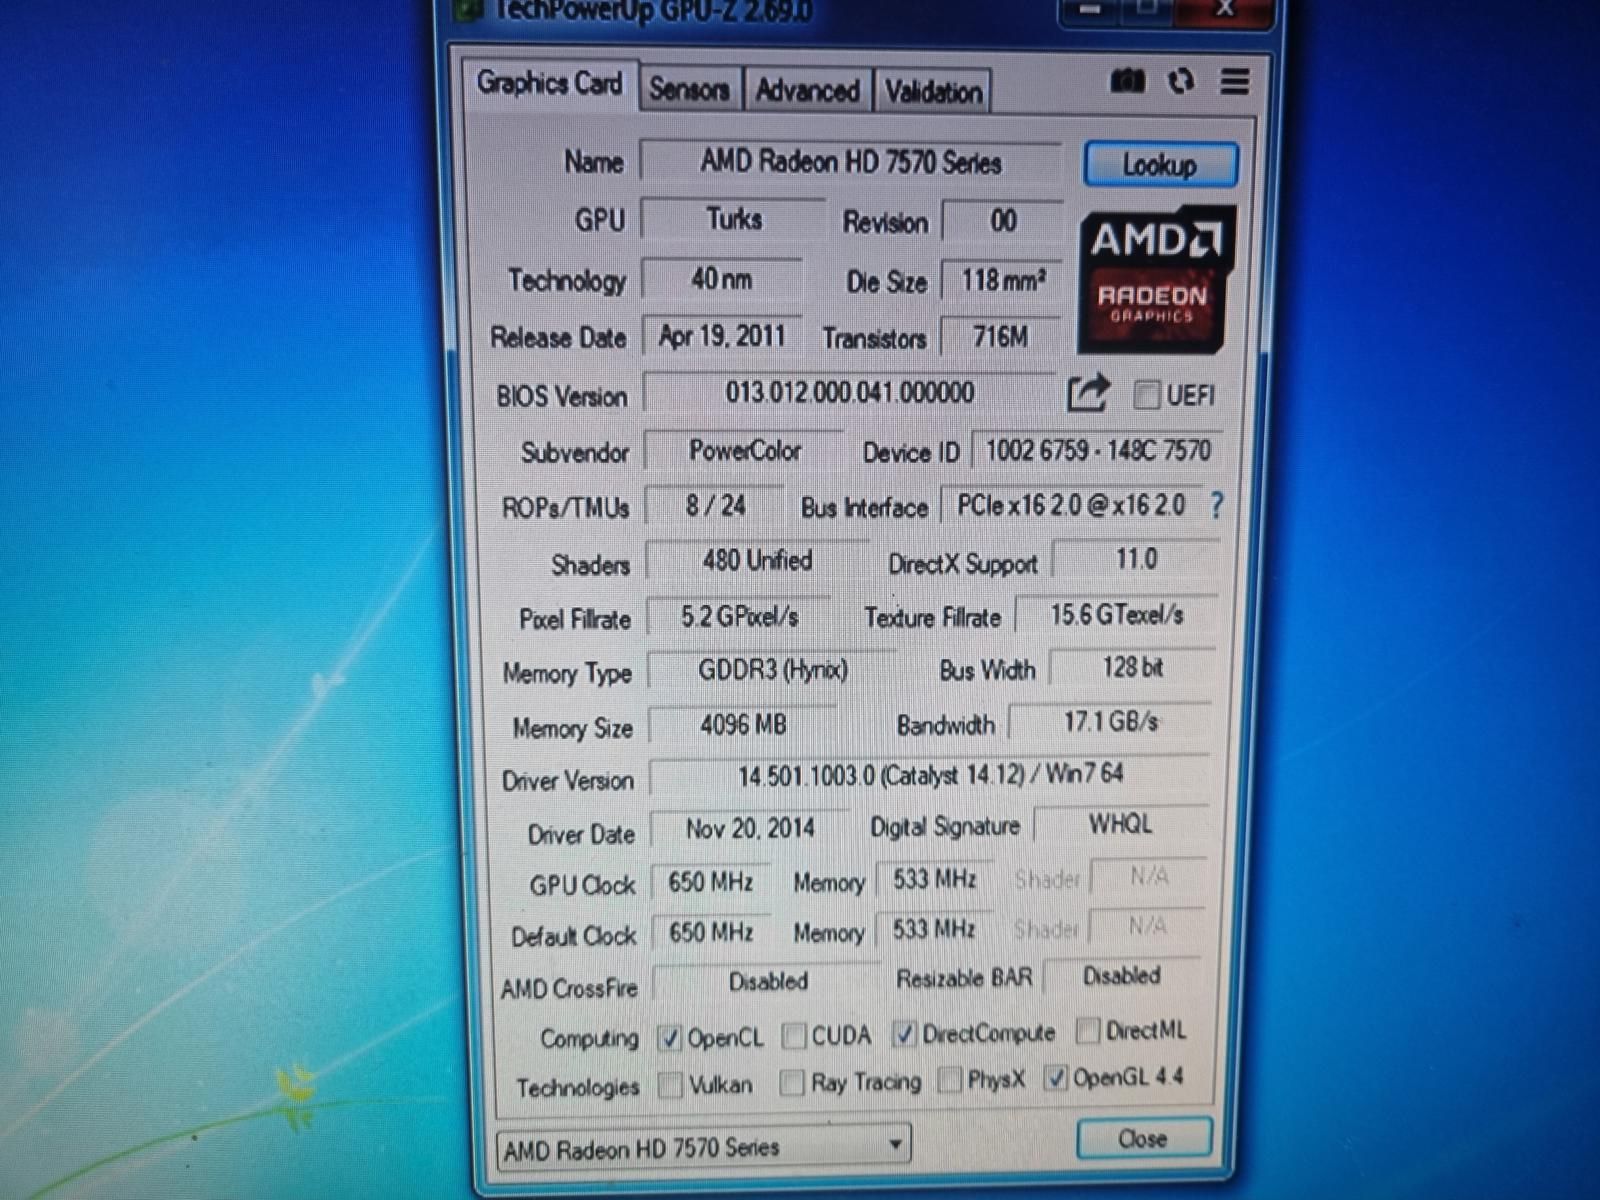Toggle the OpenGL 4.4 checkbox
Screen dimensions: 1600x1200
[1055, 1078]
